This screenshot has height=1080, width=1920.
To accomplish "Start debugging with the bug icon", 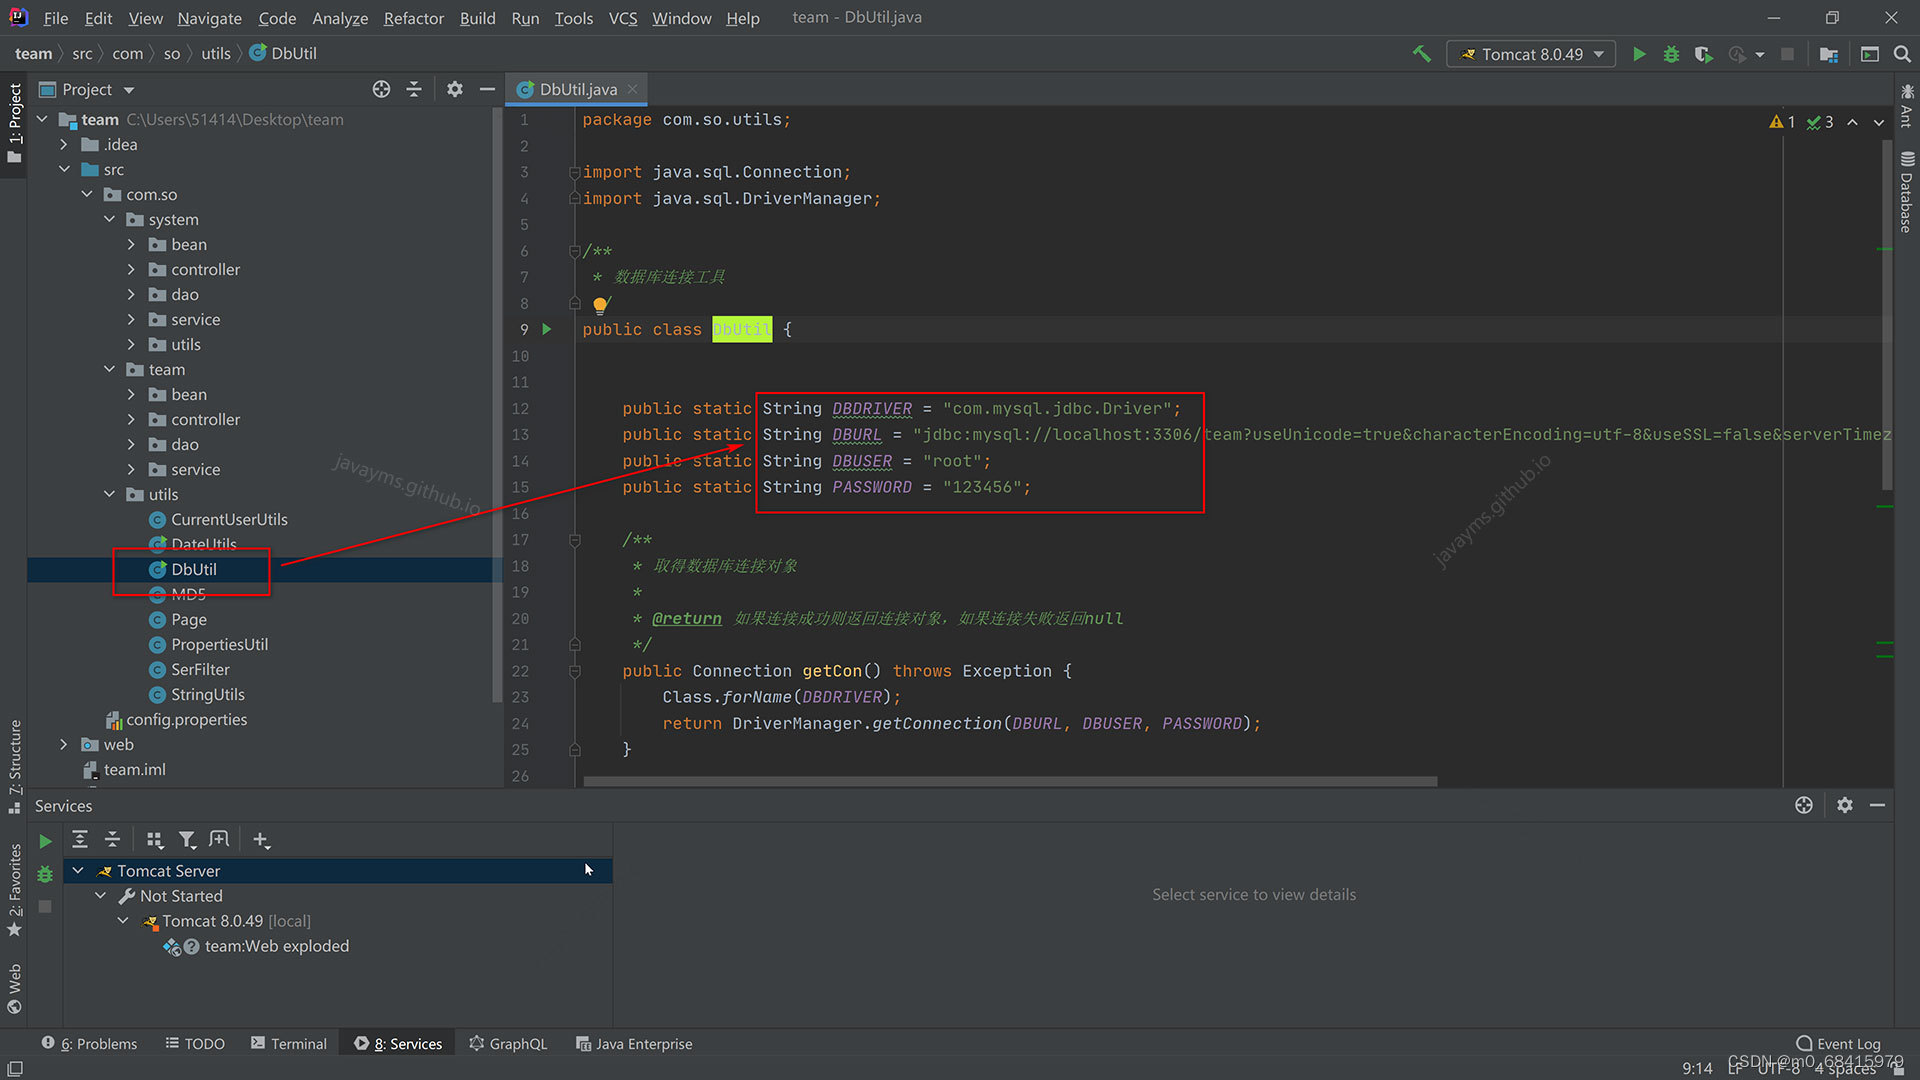I will (1671, 54).
